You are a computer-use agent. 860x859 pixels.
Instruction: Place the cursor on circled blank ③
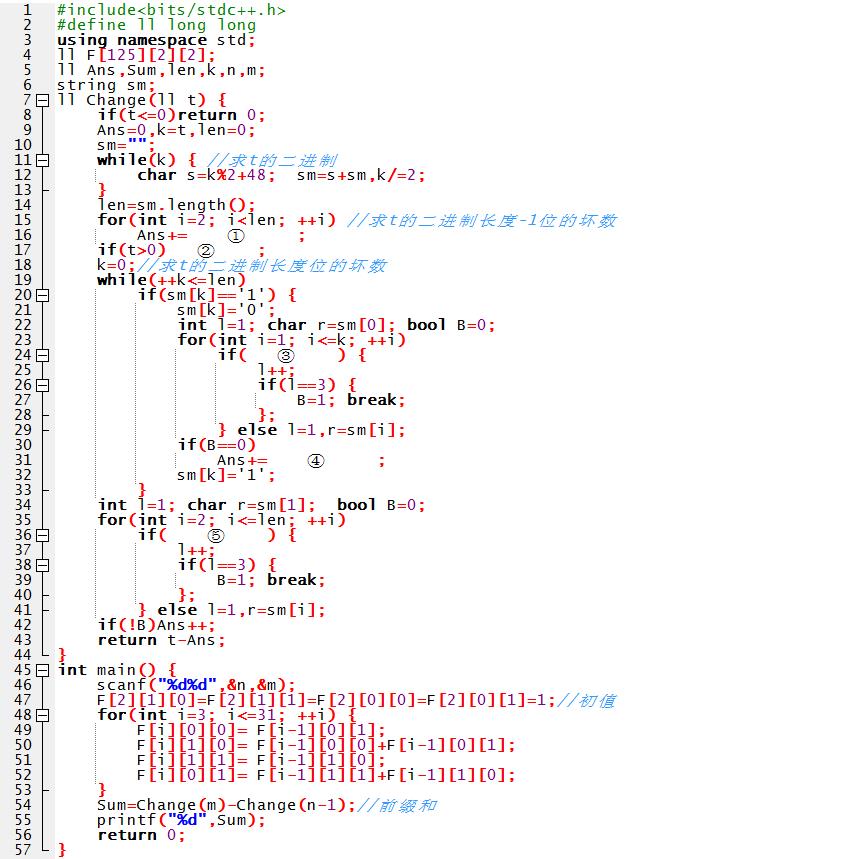pos(286,356)
